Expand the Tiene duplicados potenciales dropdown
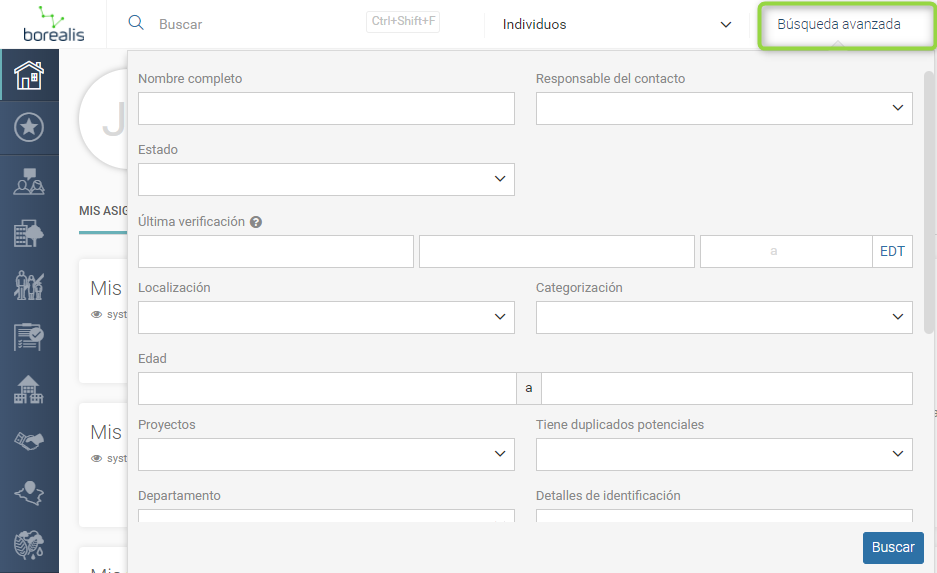 724,454
